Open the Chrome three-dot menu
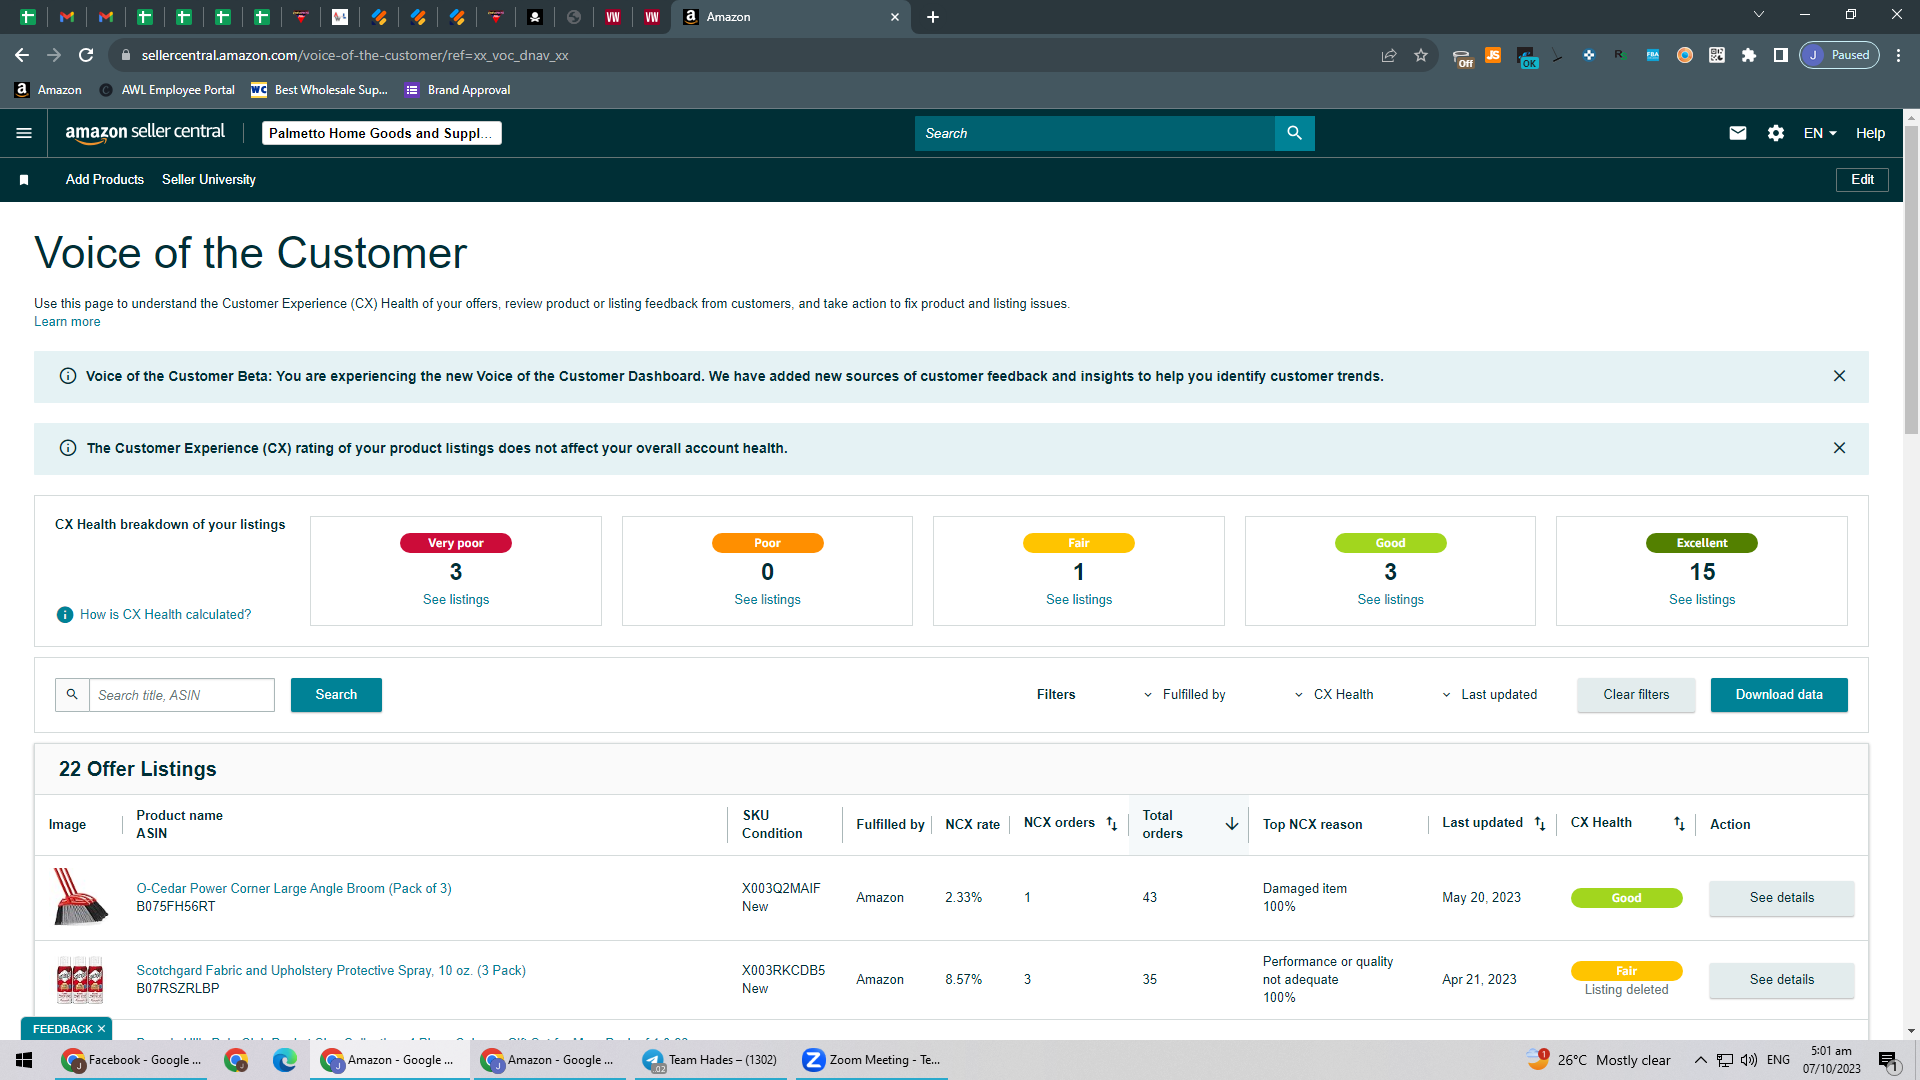 coord(1898,55)
